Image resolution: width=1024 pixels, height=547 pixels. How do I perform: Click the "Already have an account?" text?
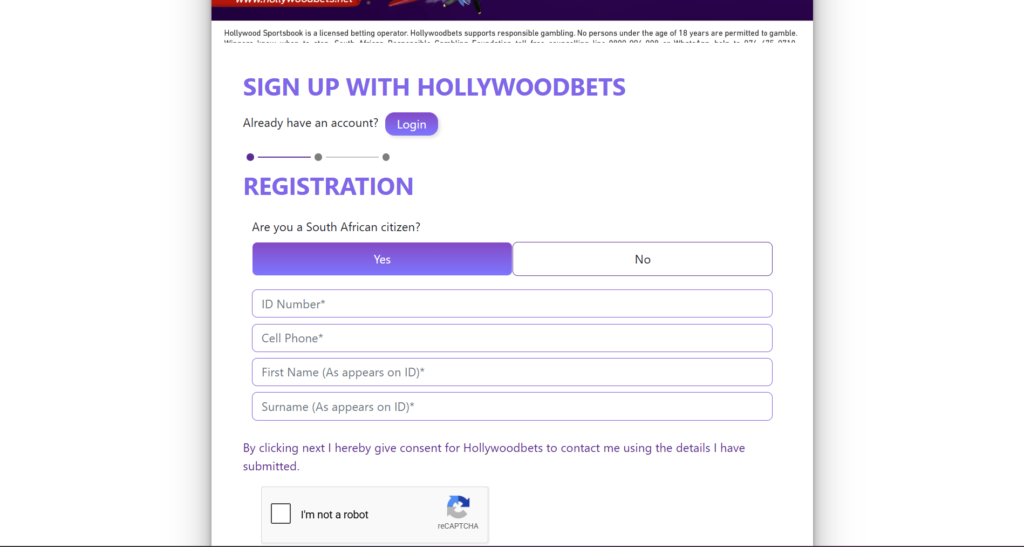point(310,123)
